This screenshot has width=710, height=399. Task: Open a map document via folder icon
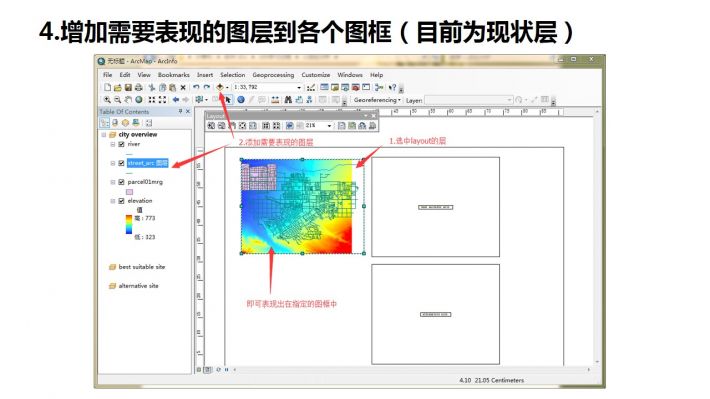[118, 87]
